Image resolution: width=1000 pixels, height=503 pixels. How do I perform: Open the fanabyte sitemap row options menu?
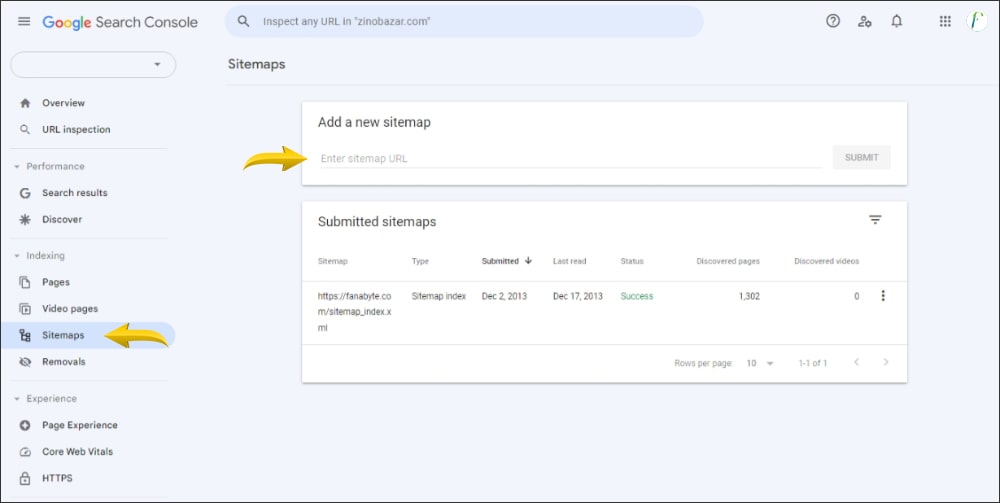coord(883,296)
